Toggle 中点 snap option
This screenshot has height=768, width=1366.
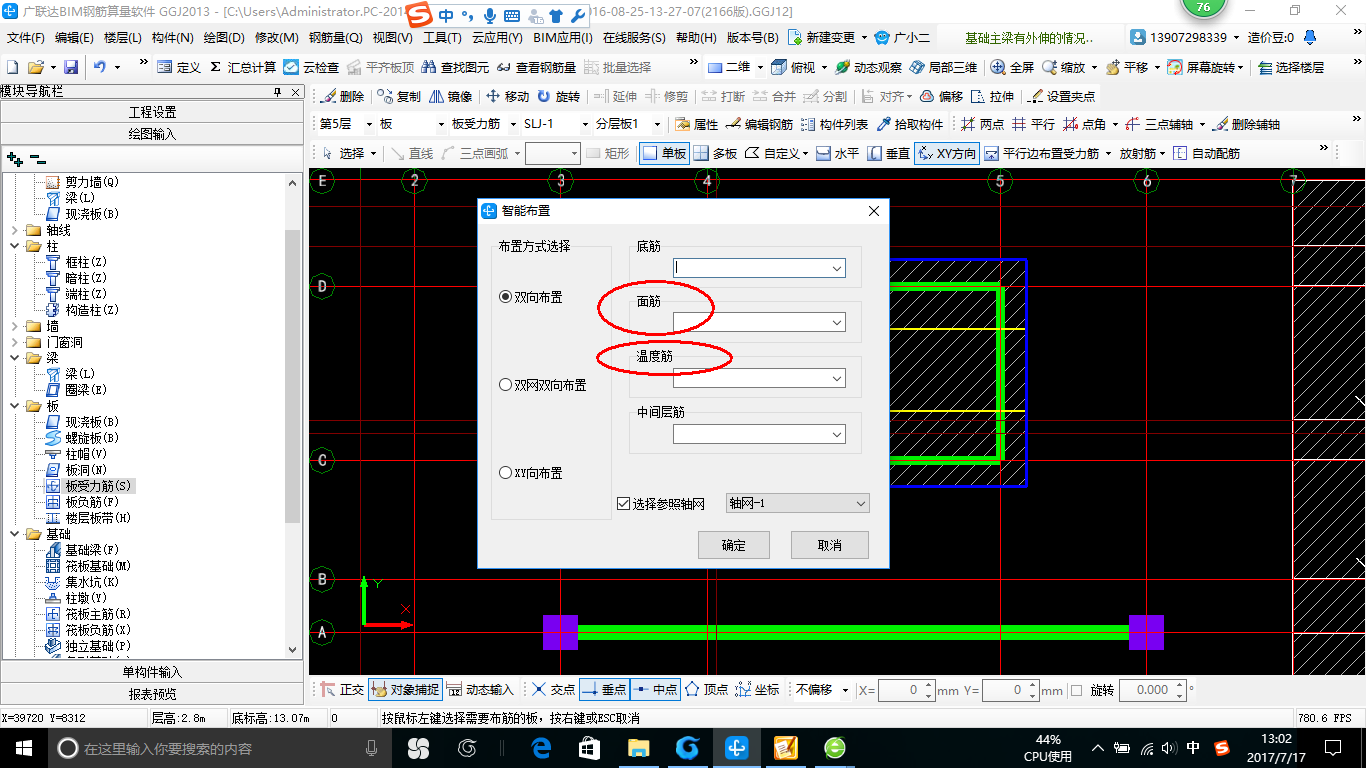tap(655, 690)
